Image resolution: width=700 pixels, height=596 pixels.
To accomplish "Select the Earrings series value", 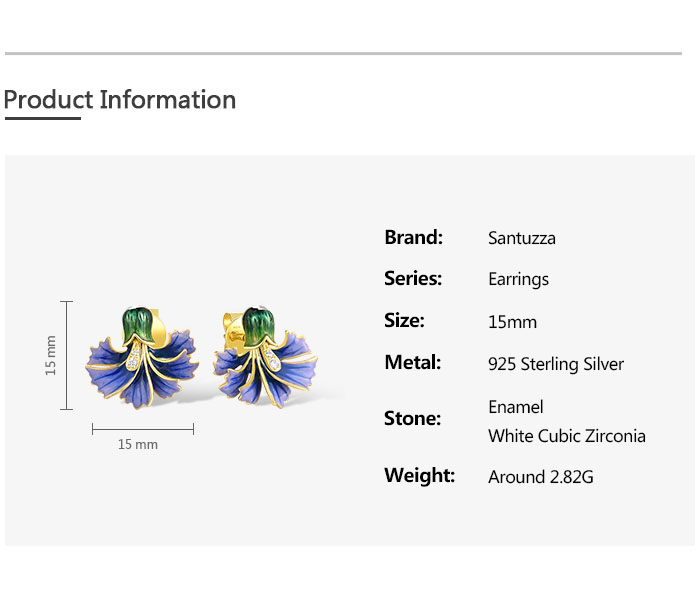I will click(x=518, y=279).
